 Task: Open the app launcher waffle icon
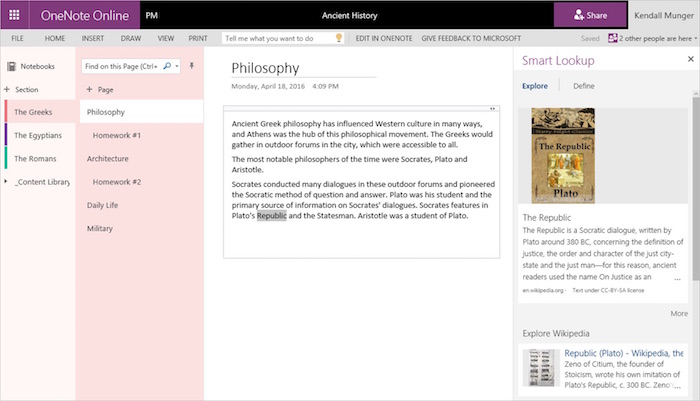point(14,15)
